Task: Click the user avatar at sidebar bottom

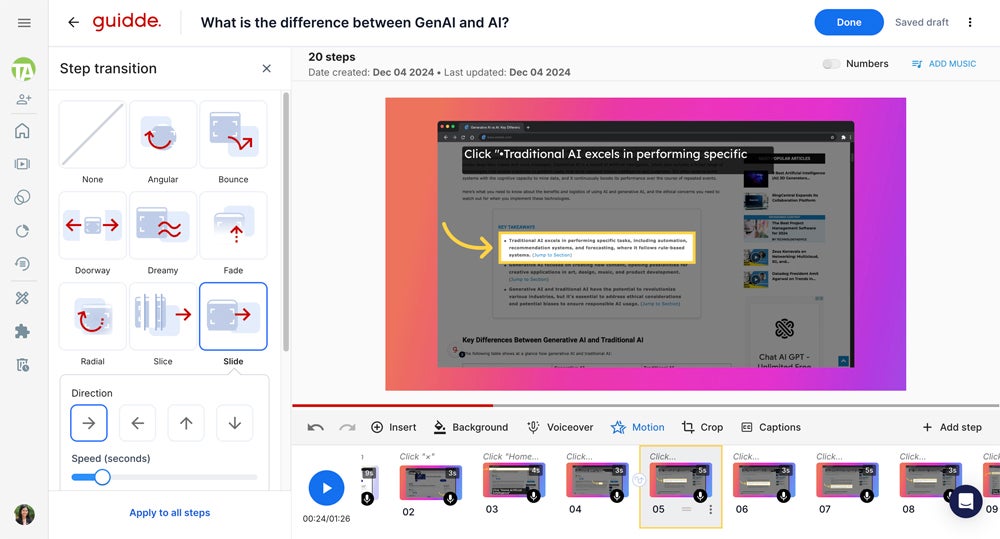Action: [24, 514]
